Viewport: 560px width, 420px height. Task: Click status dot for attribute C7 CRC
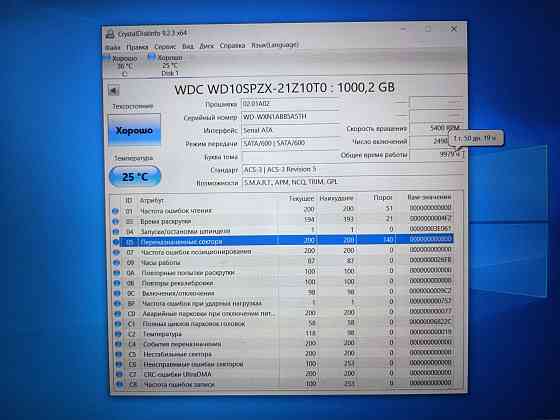(119, 374)
